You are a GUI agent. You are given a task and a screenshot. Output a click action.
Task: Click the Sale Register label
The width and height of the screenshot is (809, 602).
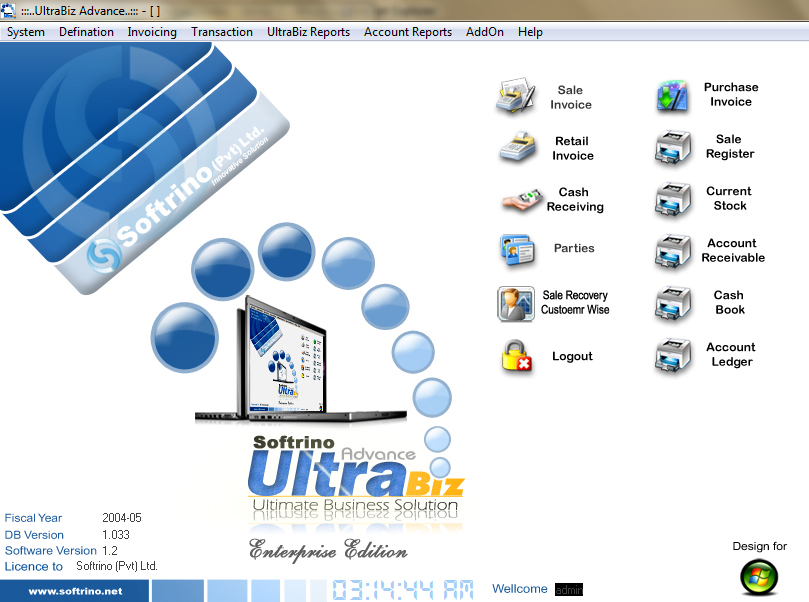pos(730,147)
